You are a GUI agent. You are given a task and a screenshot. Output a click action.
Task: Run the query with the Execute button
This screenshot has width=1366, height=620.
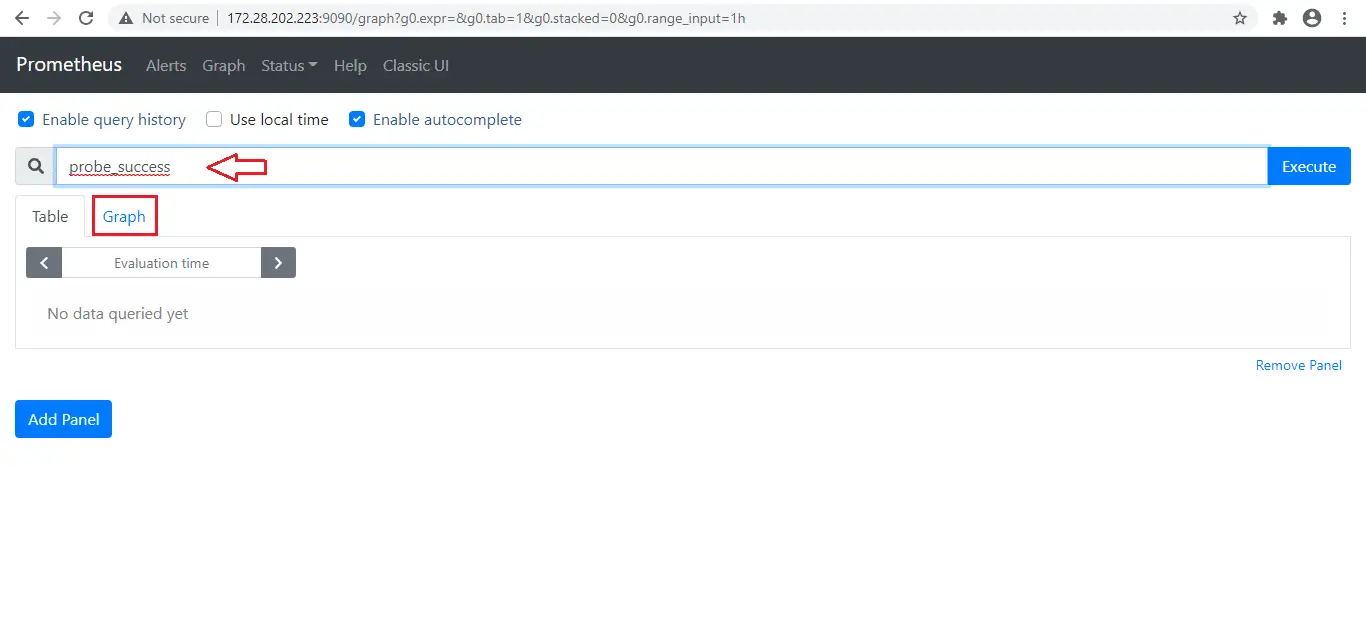[x=1309, y=167]
